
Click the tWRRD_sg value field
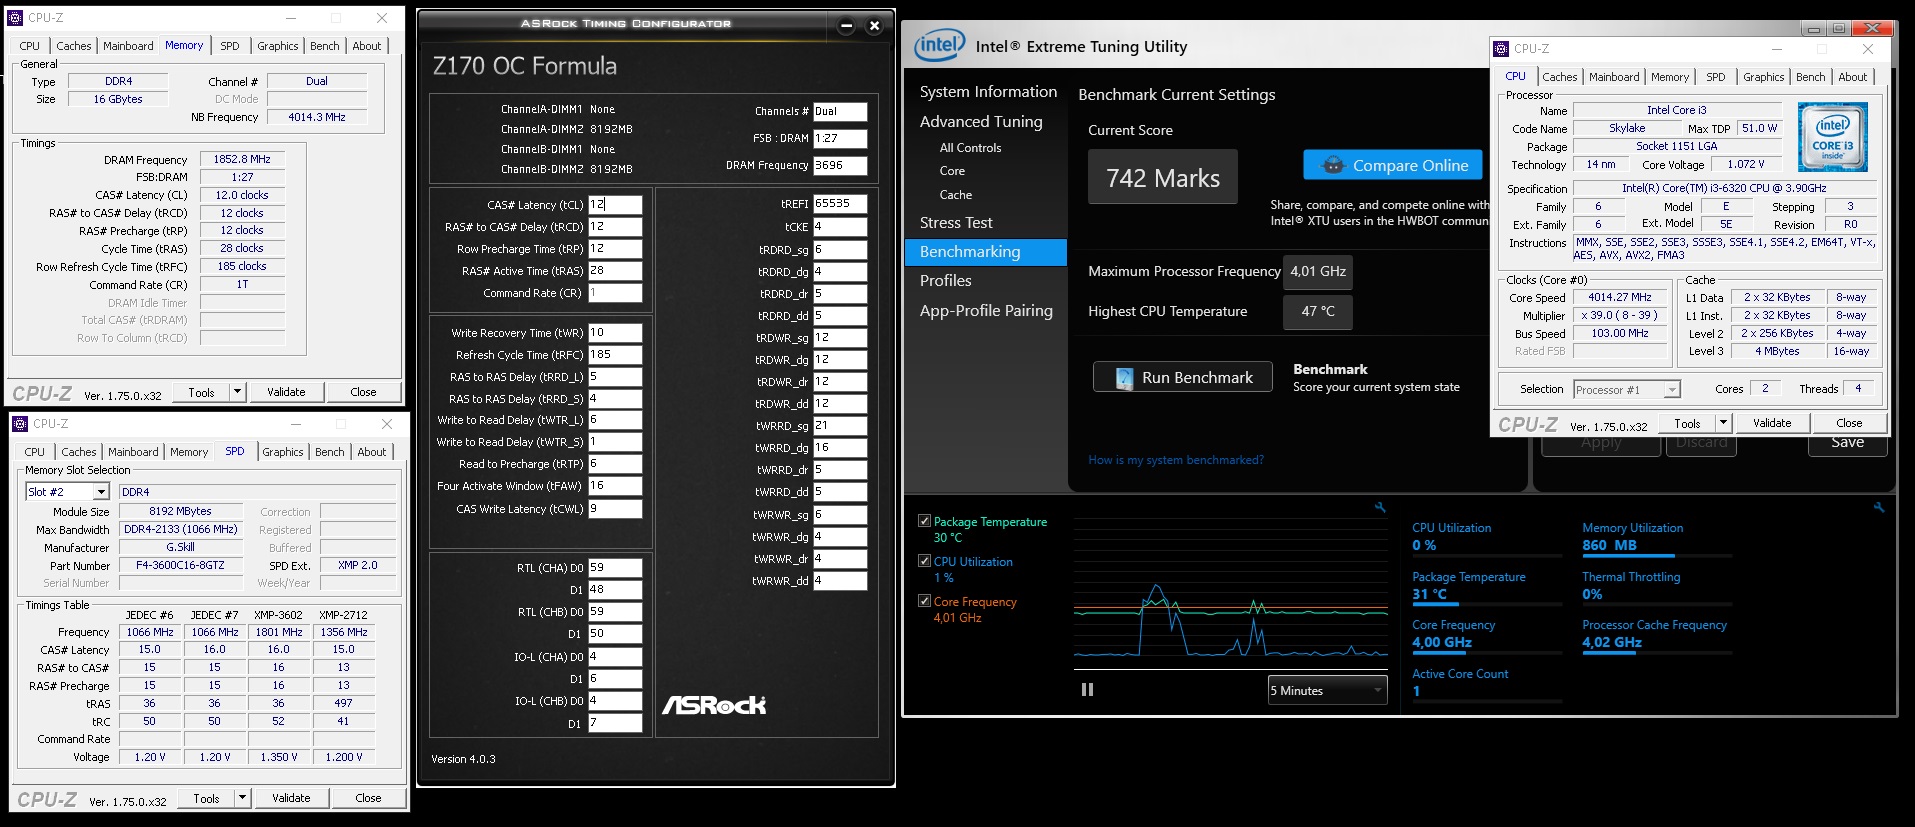840,425
